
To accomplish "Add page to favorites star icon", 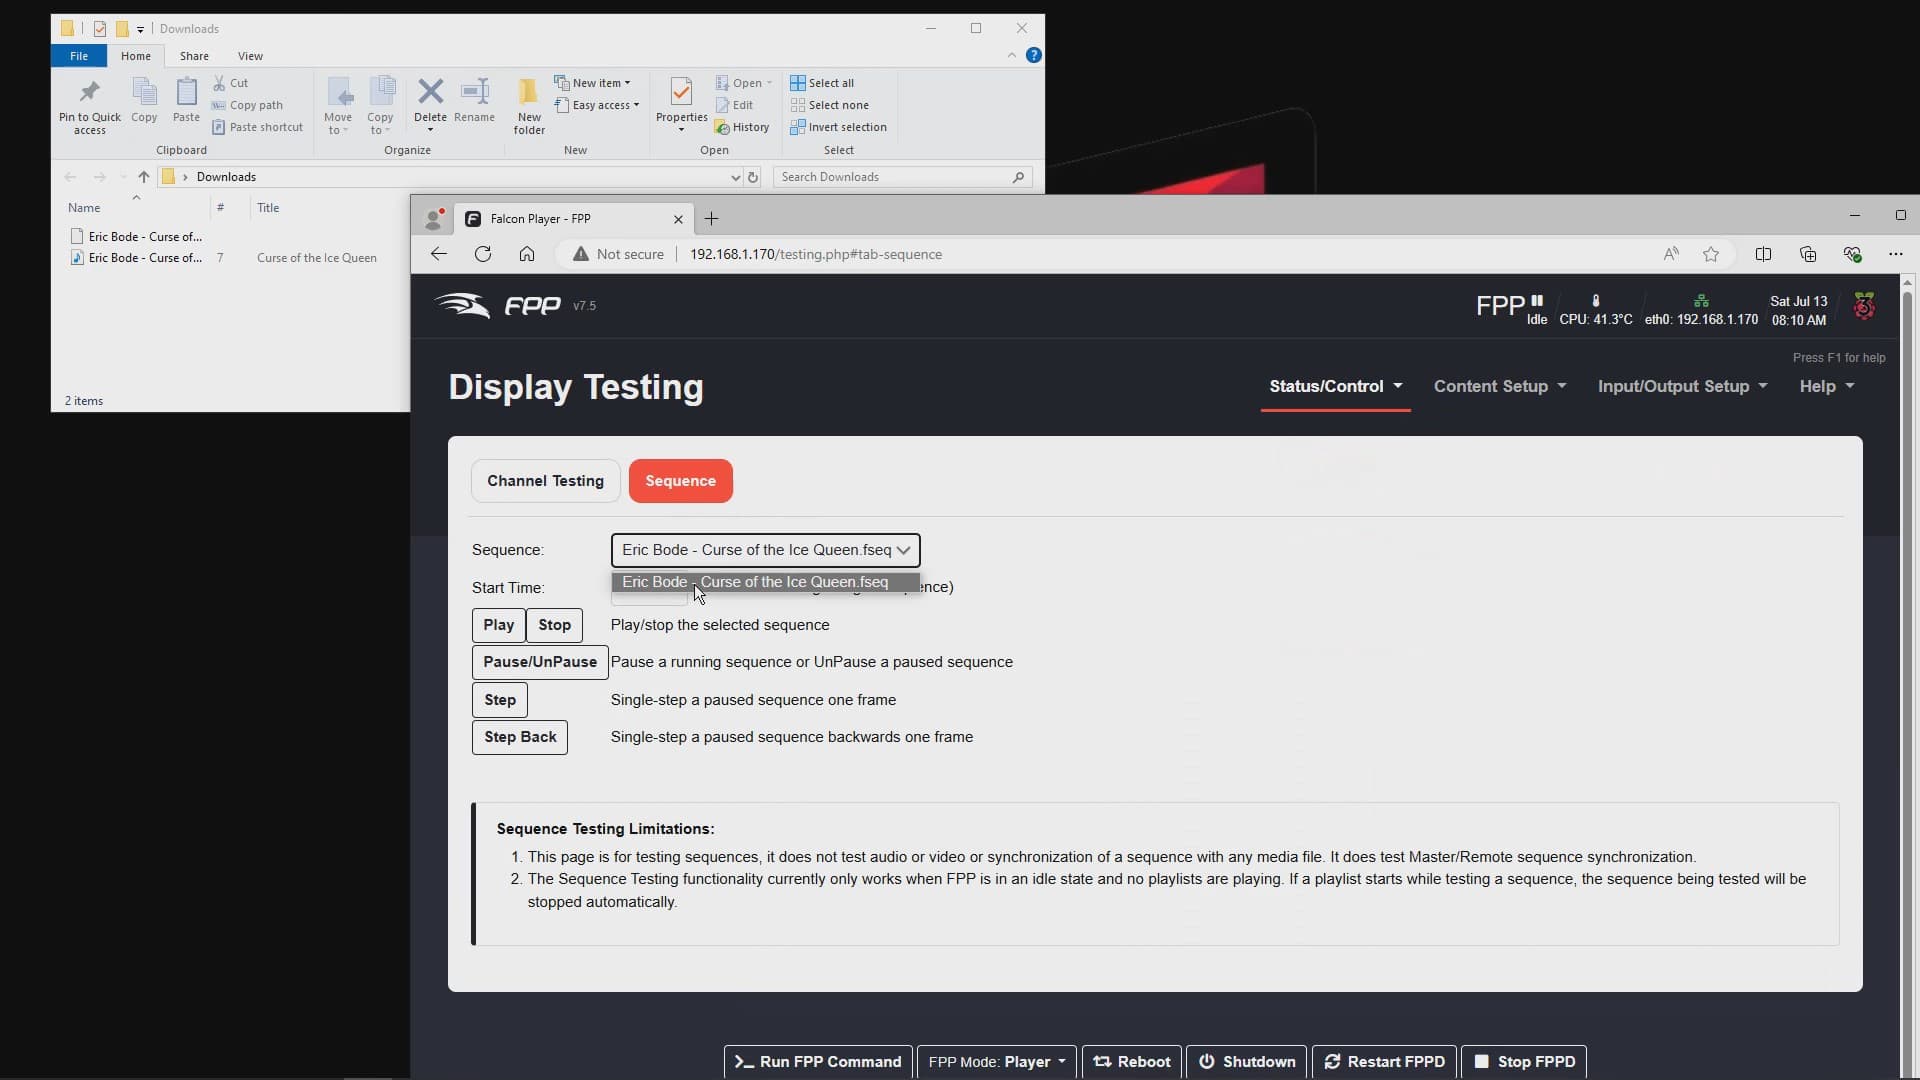I will click(x=1711, y=254).
